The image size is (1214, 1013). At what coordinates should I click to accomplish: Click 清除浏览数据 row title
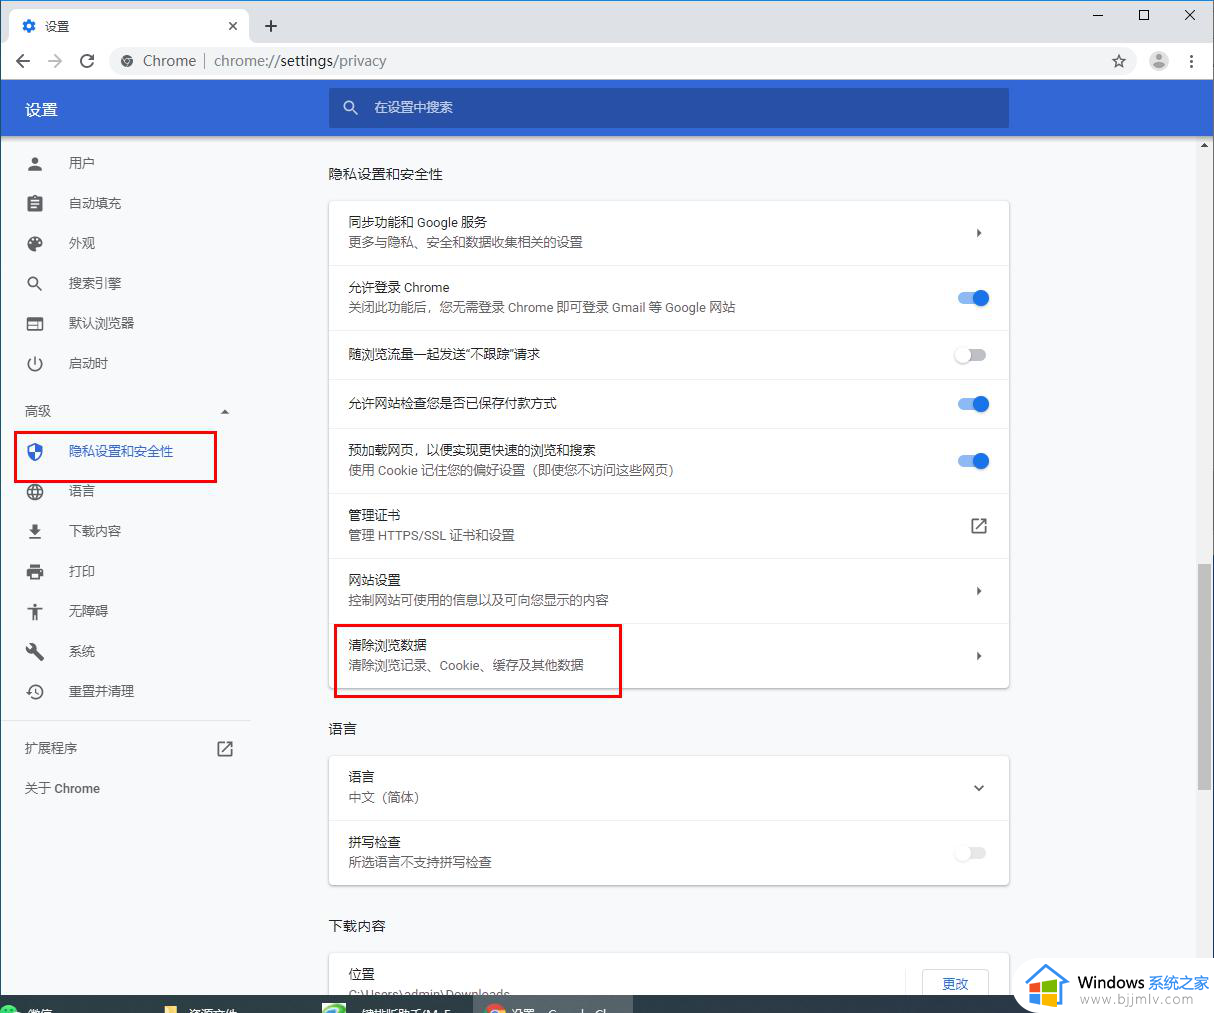tap(388, 645)
